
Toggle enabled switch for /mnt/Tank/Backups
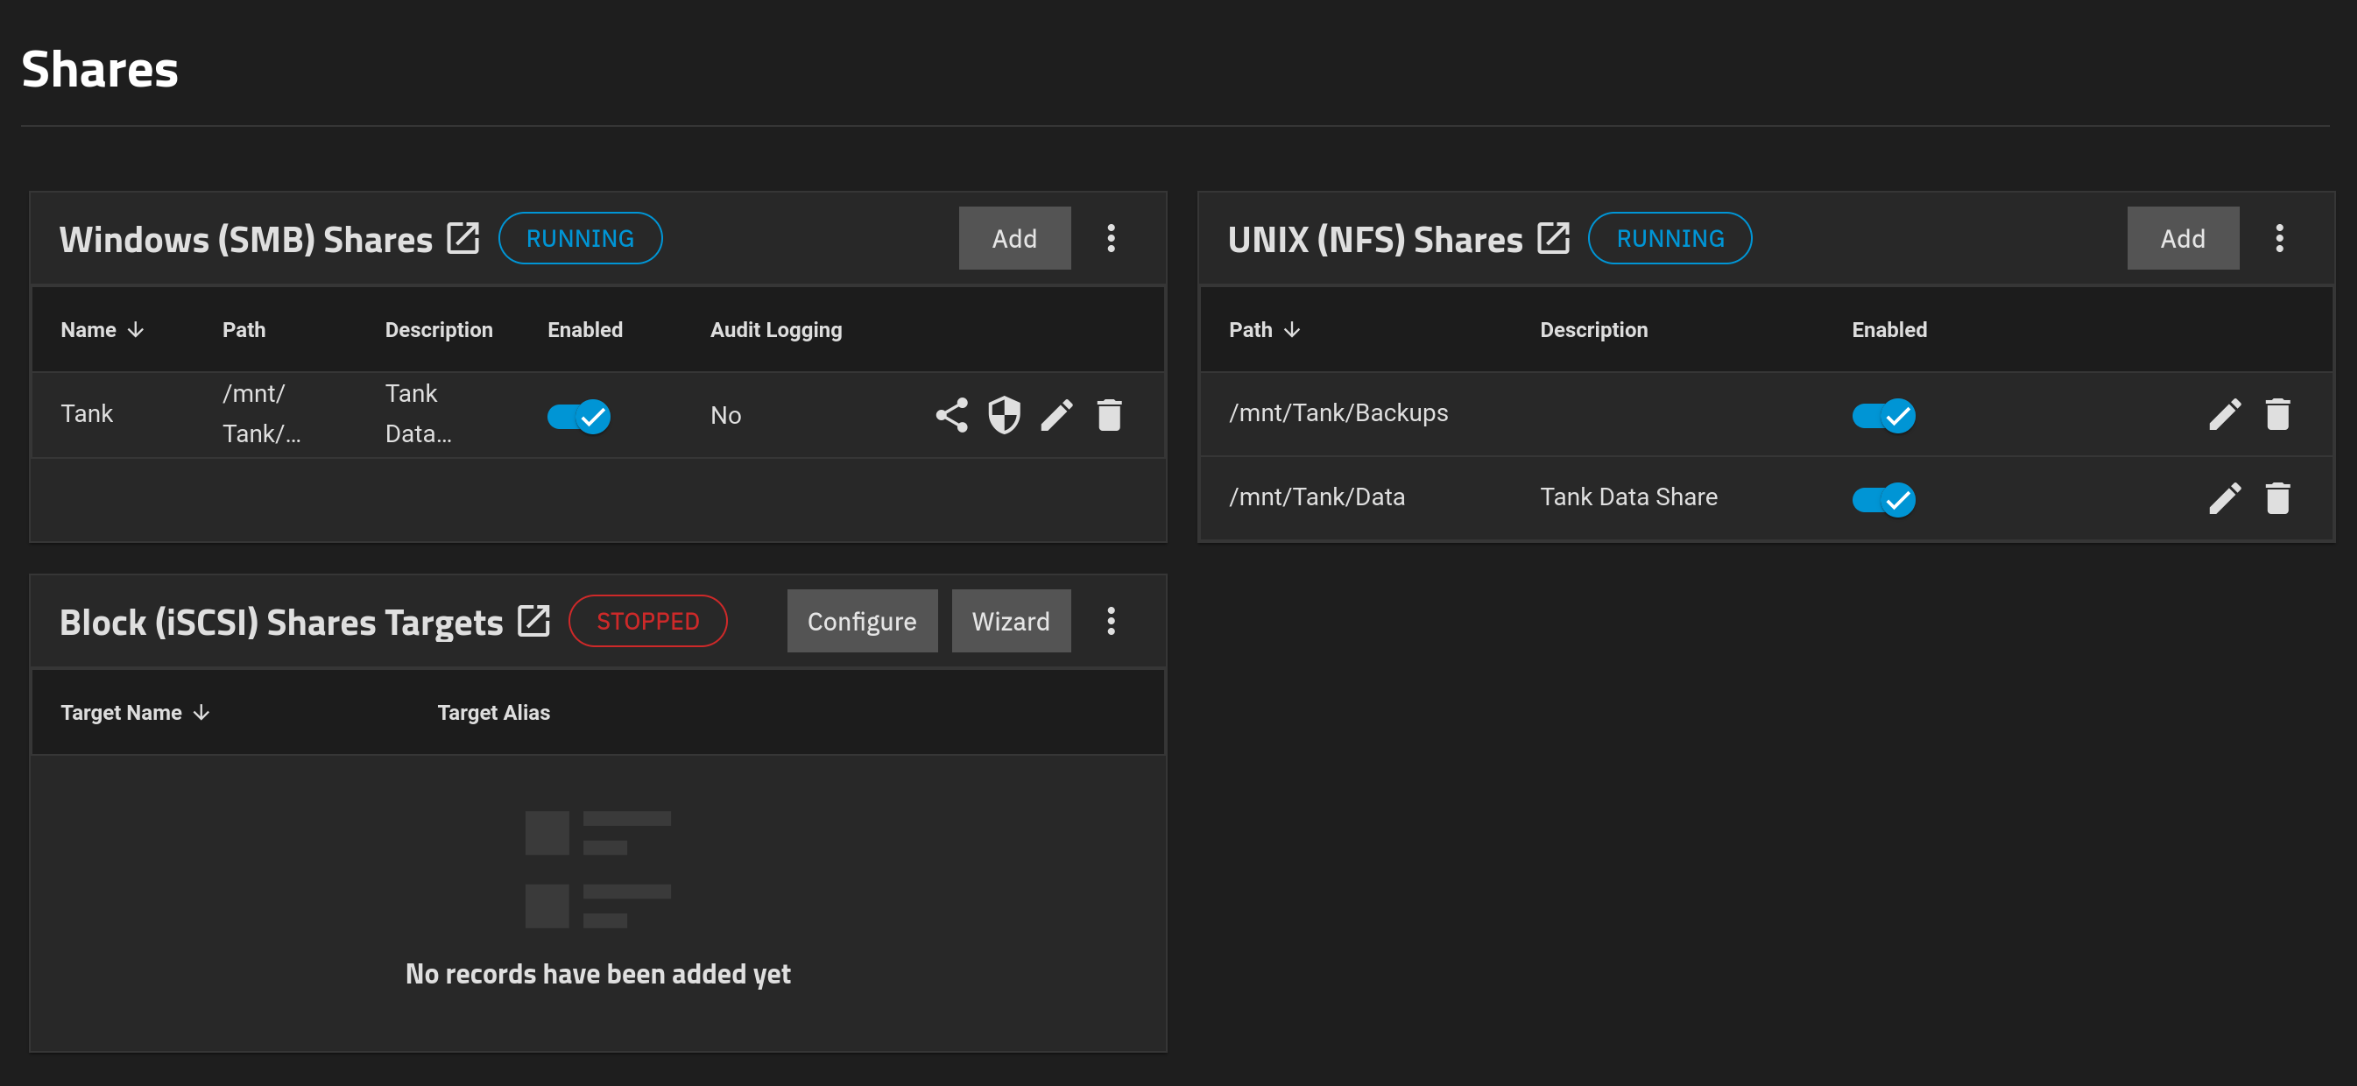[1884, 415]
